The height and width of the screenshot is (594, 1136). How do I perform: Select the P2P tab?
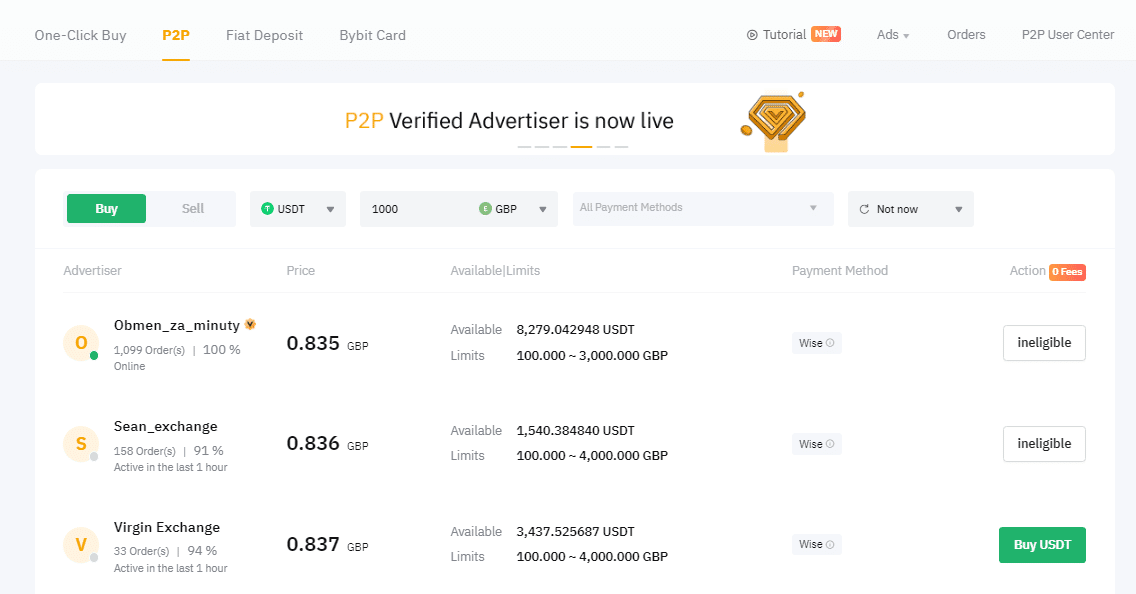click(176, 35)
